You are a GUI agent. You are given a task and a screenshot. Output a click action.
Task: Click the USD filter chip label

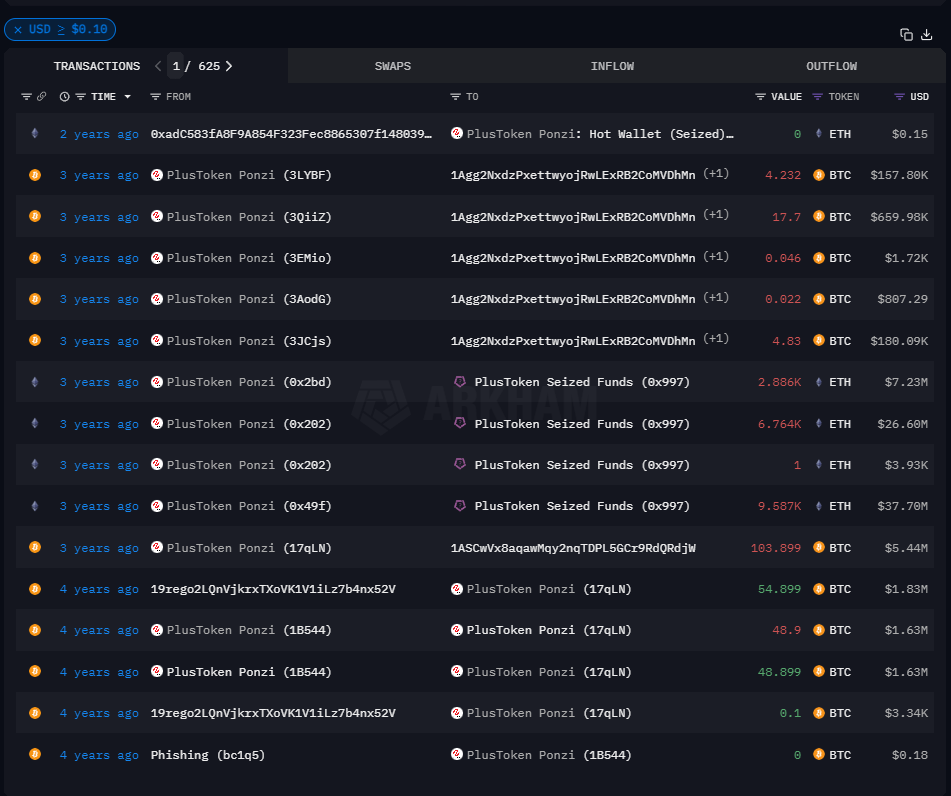pyautogui.click(x=68, y=29)
